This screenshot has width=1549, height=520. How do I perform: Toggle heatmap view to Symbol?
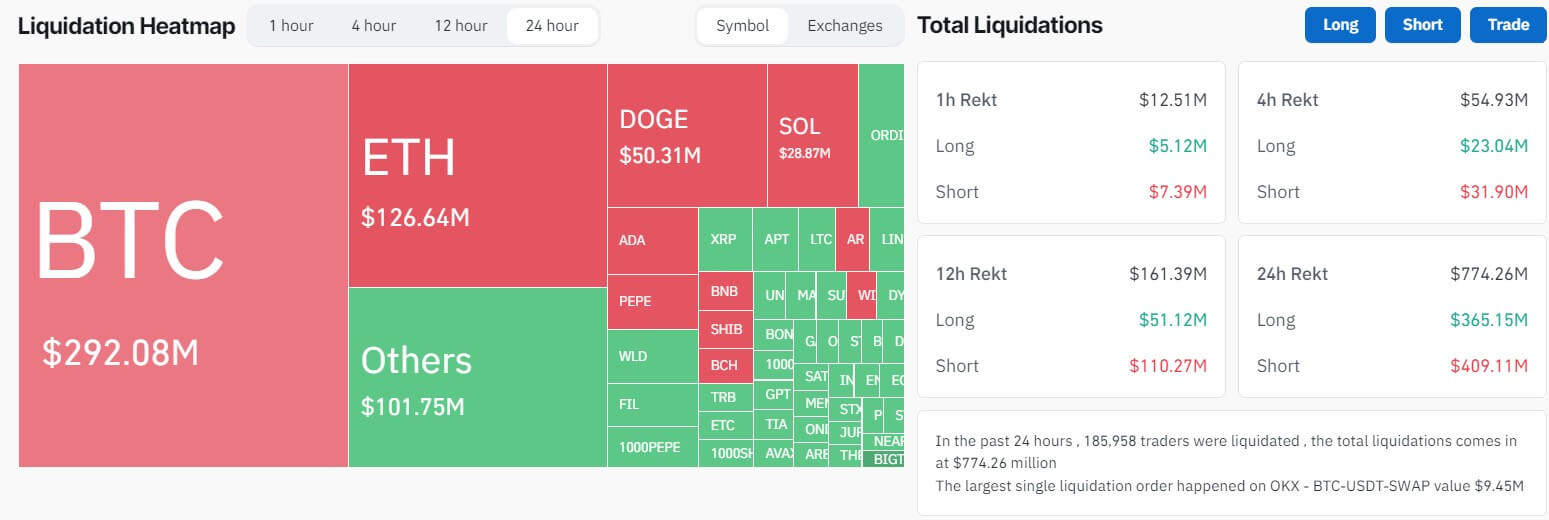pyautogui.click(x=743, y=26)
